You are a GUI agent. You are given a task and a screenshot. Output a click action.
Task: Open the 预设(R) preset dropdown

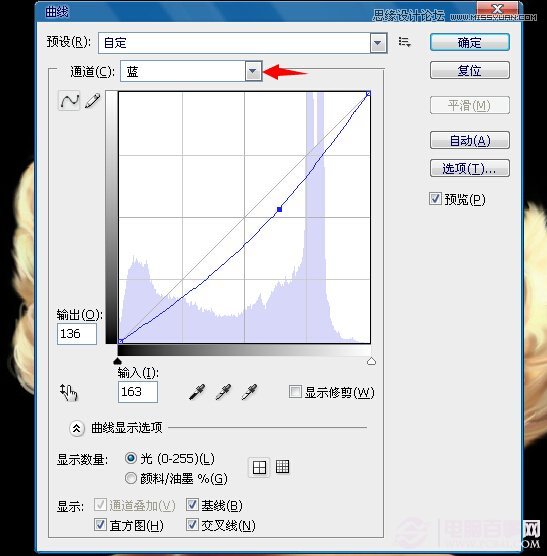pos(378,43)
